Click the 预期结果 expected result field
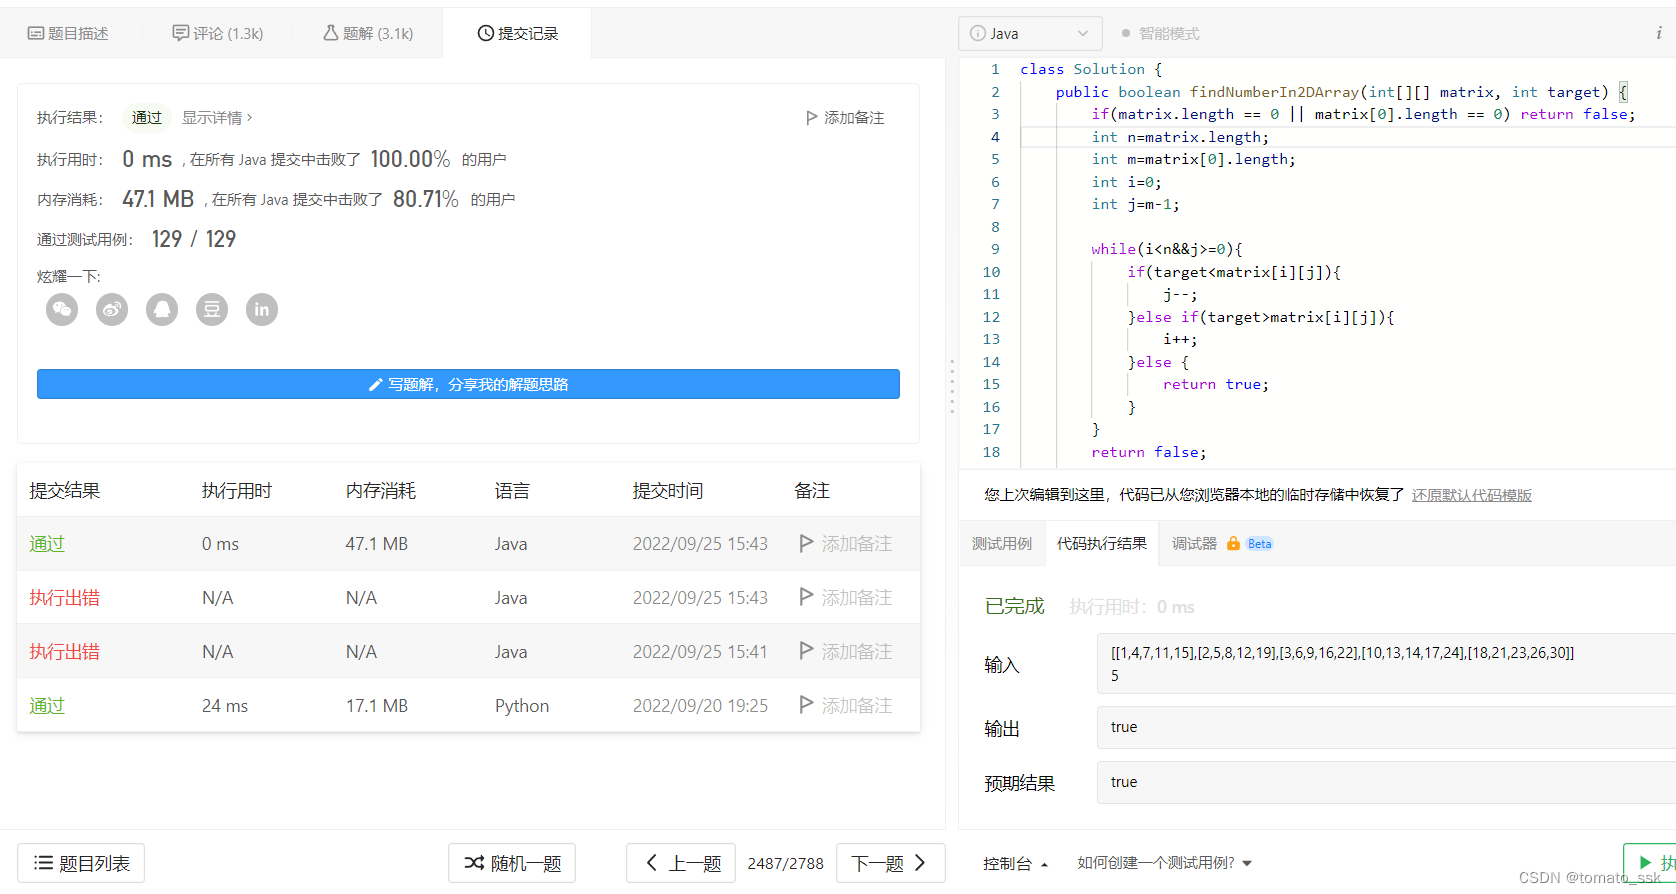1676x894 pixels. [x=1386, y=782]
